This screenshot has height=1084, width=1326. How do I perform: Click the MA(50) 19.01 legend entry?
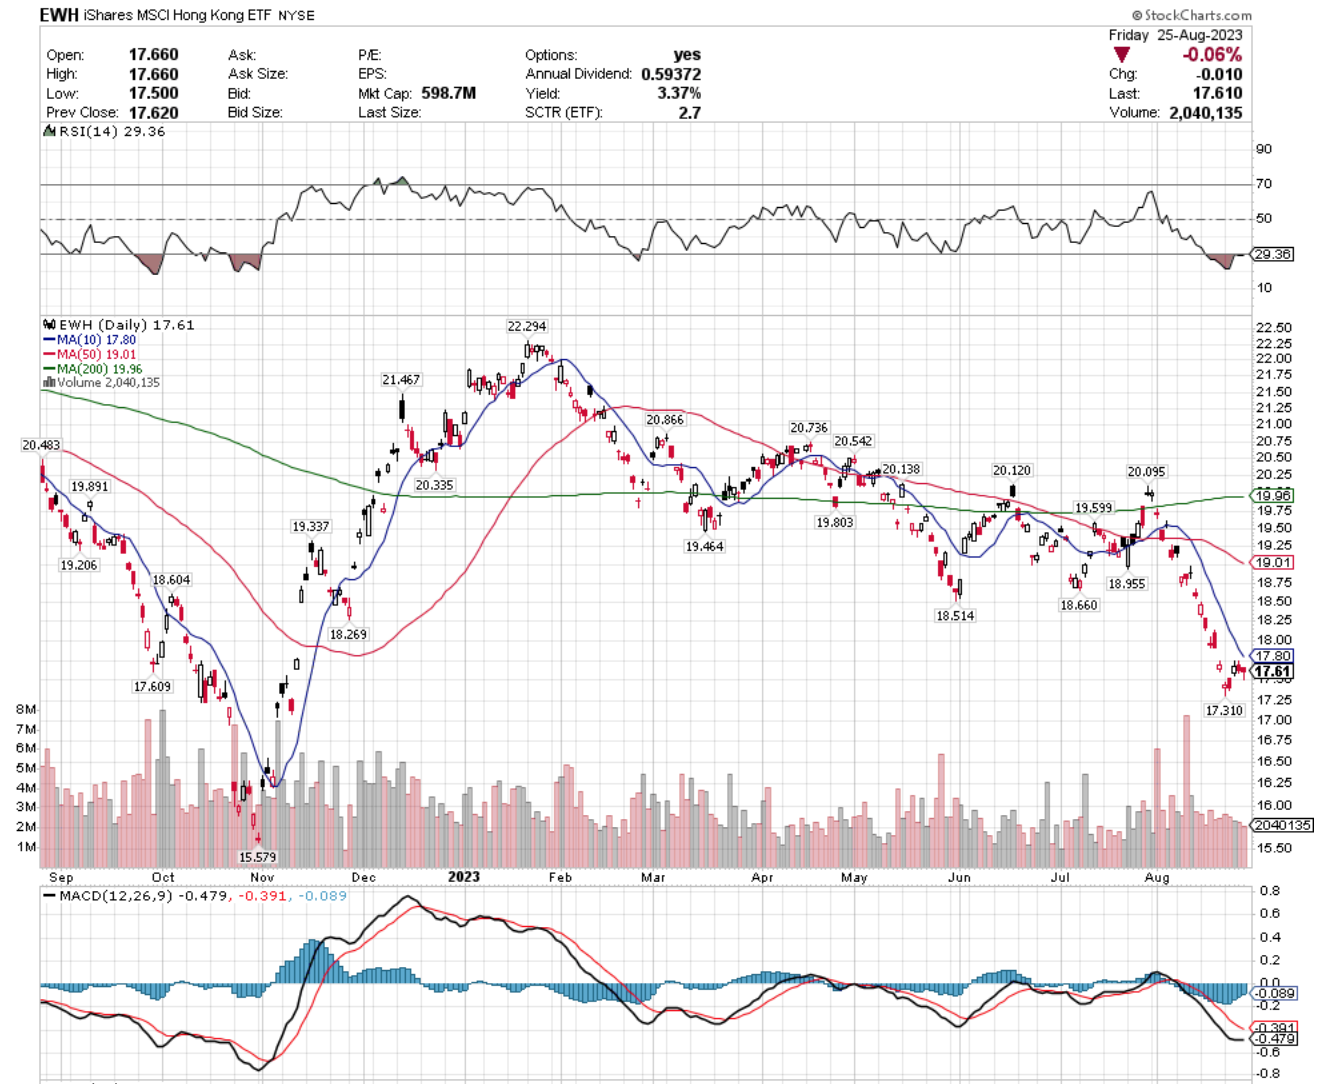point(96,354)
